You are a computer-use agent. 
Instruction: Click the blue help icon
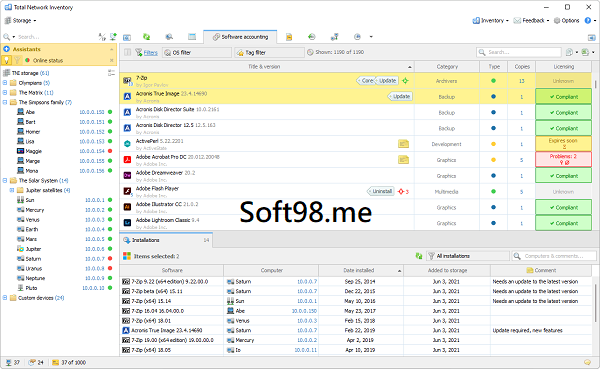point(588,20)
